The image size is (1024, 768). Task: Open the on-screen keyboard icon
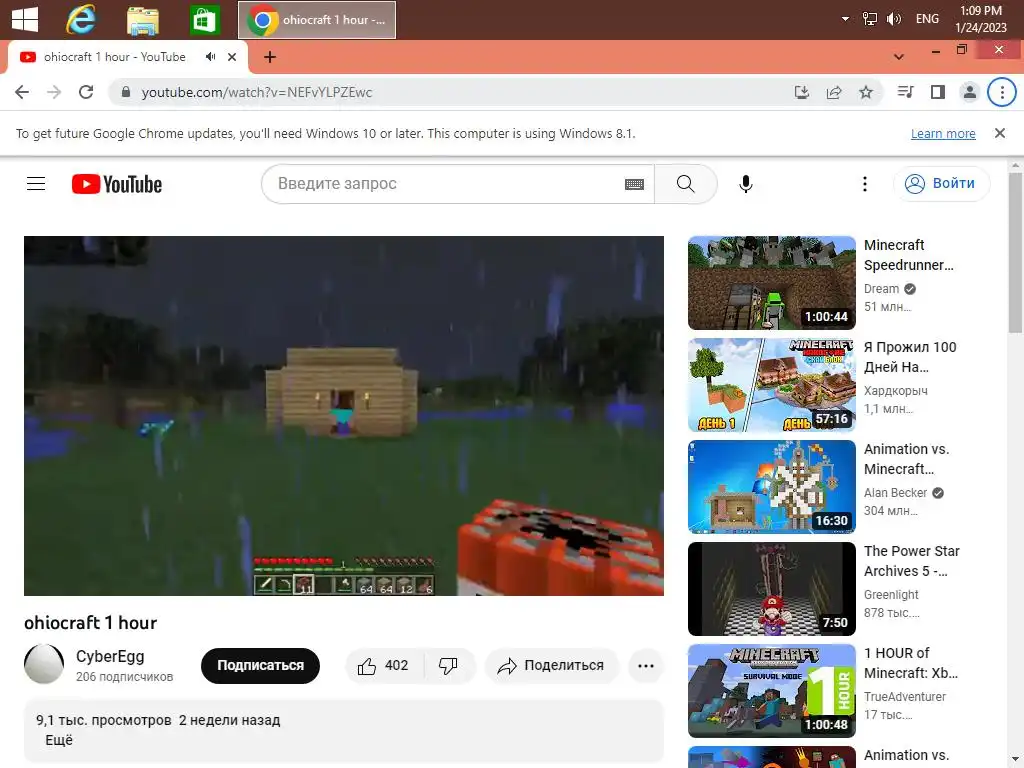[634, 184]
